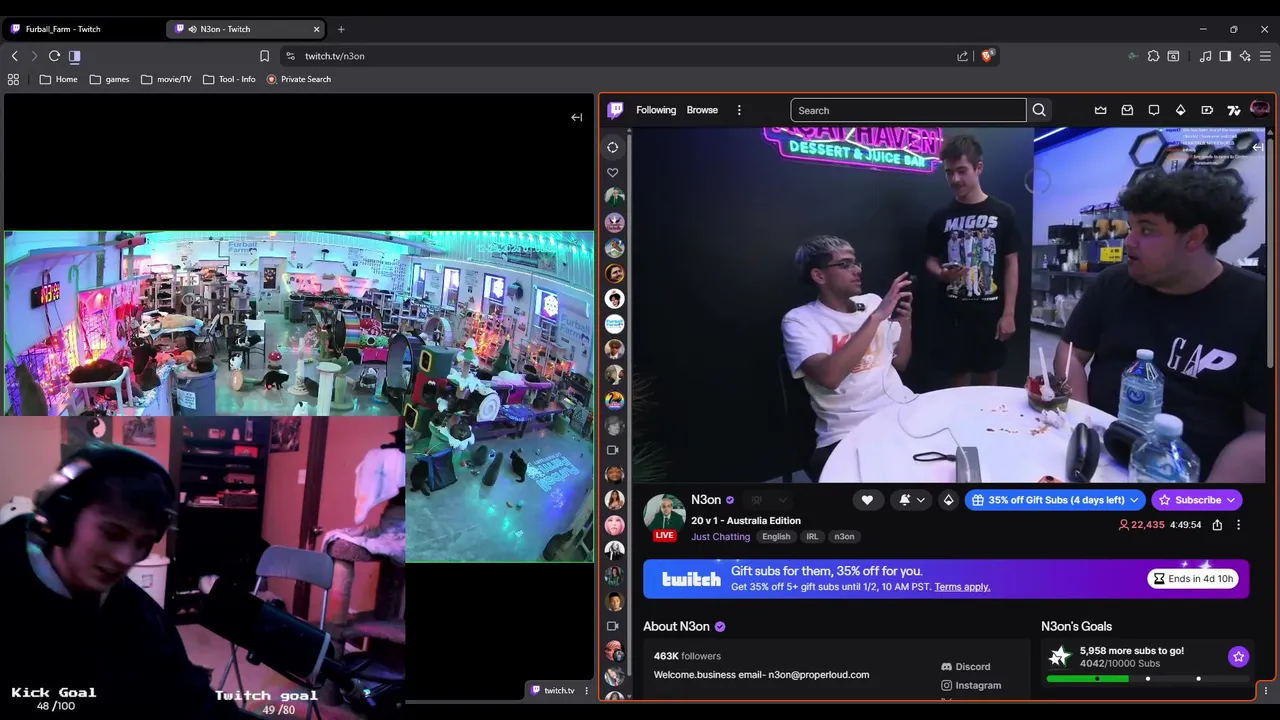Click the search magnifier button
The height and width of the screenshot is (720, 1280).
tap(1039, 110)
